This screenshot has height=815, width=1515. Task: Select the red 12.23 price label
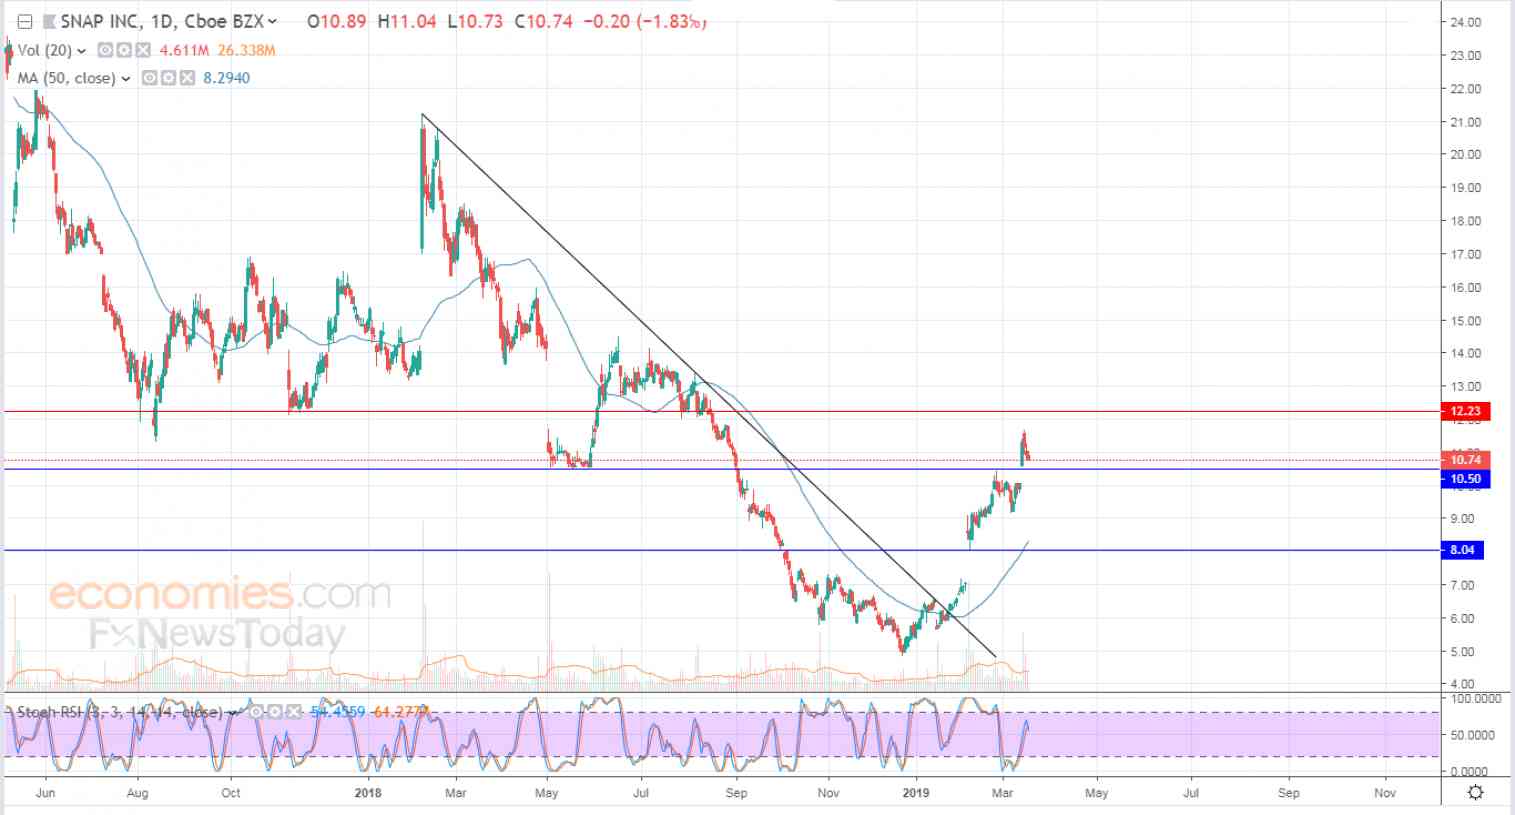click(1465, 411)
